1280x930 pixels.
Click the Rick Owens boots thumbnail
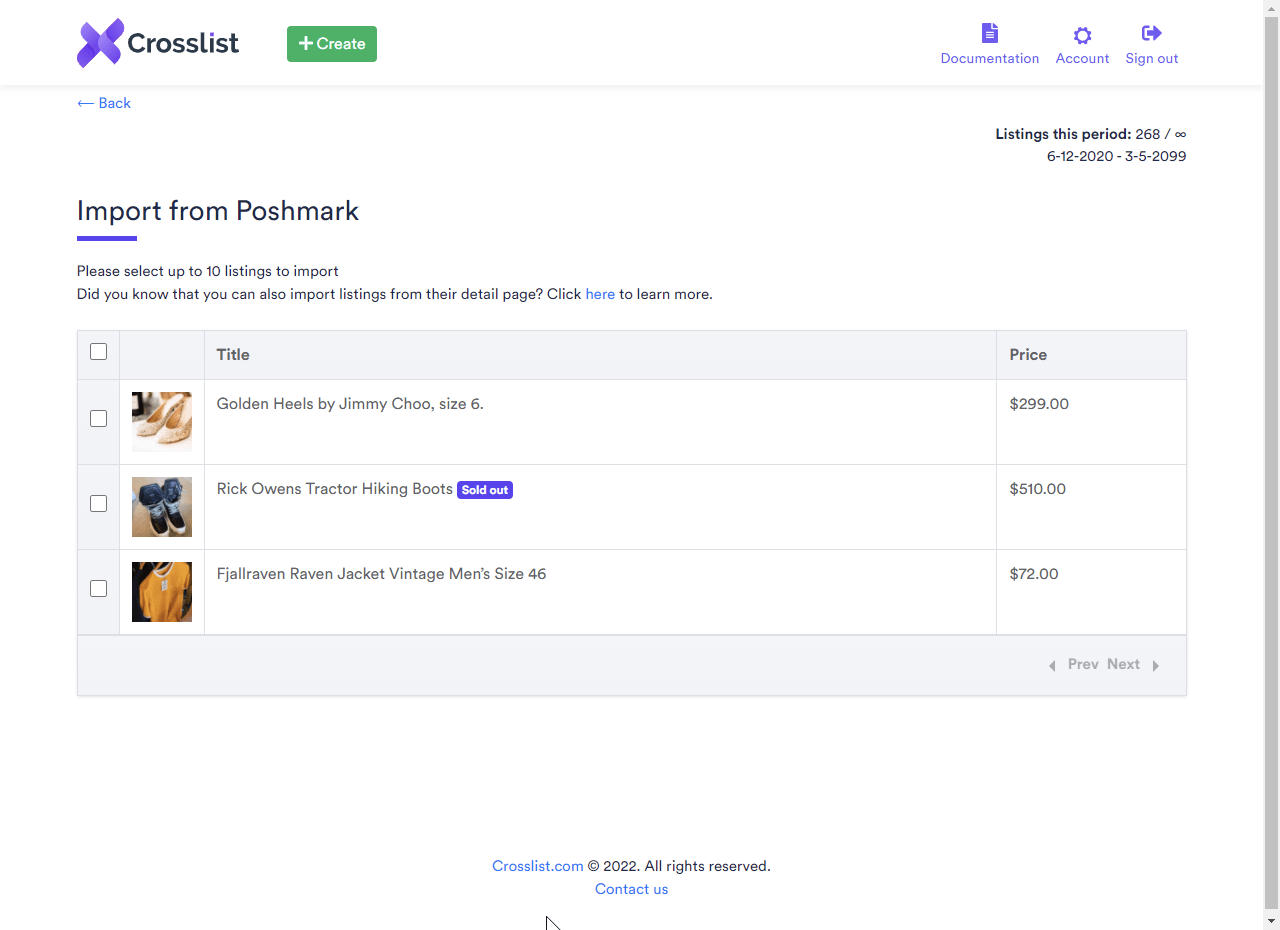click(162, 507)
